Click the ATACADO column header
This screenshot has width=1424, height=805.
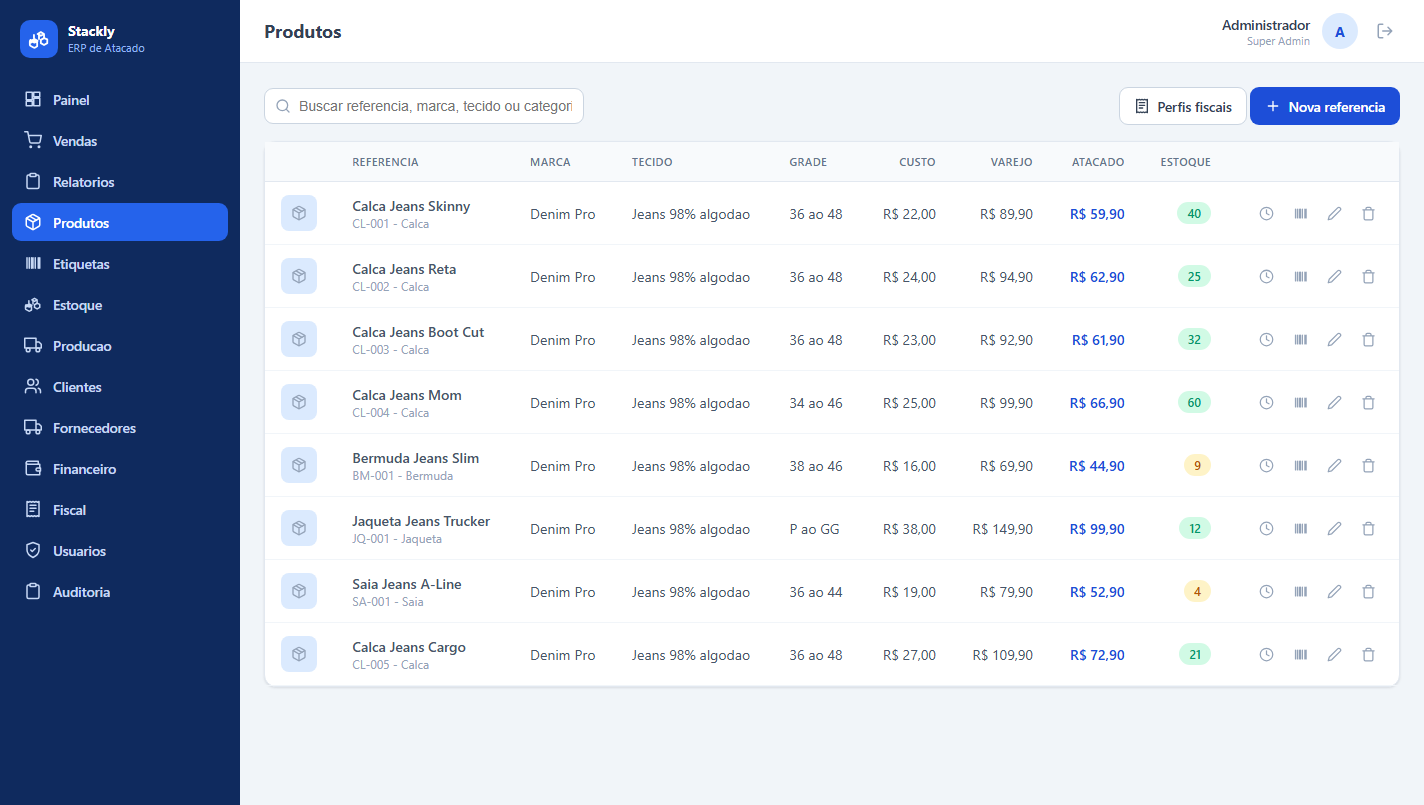tap(1098, 162)
